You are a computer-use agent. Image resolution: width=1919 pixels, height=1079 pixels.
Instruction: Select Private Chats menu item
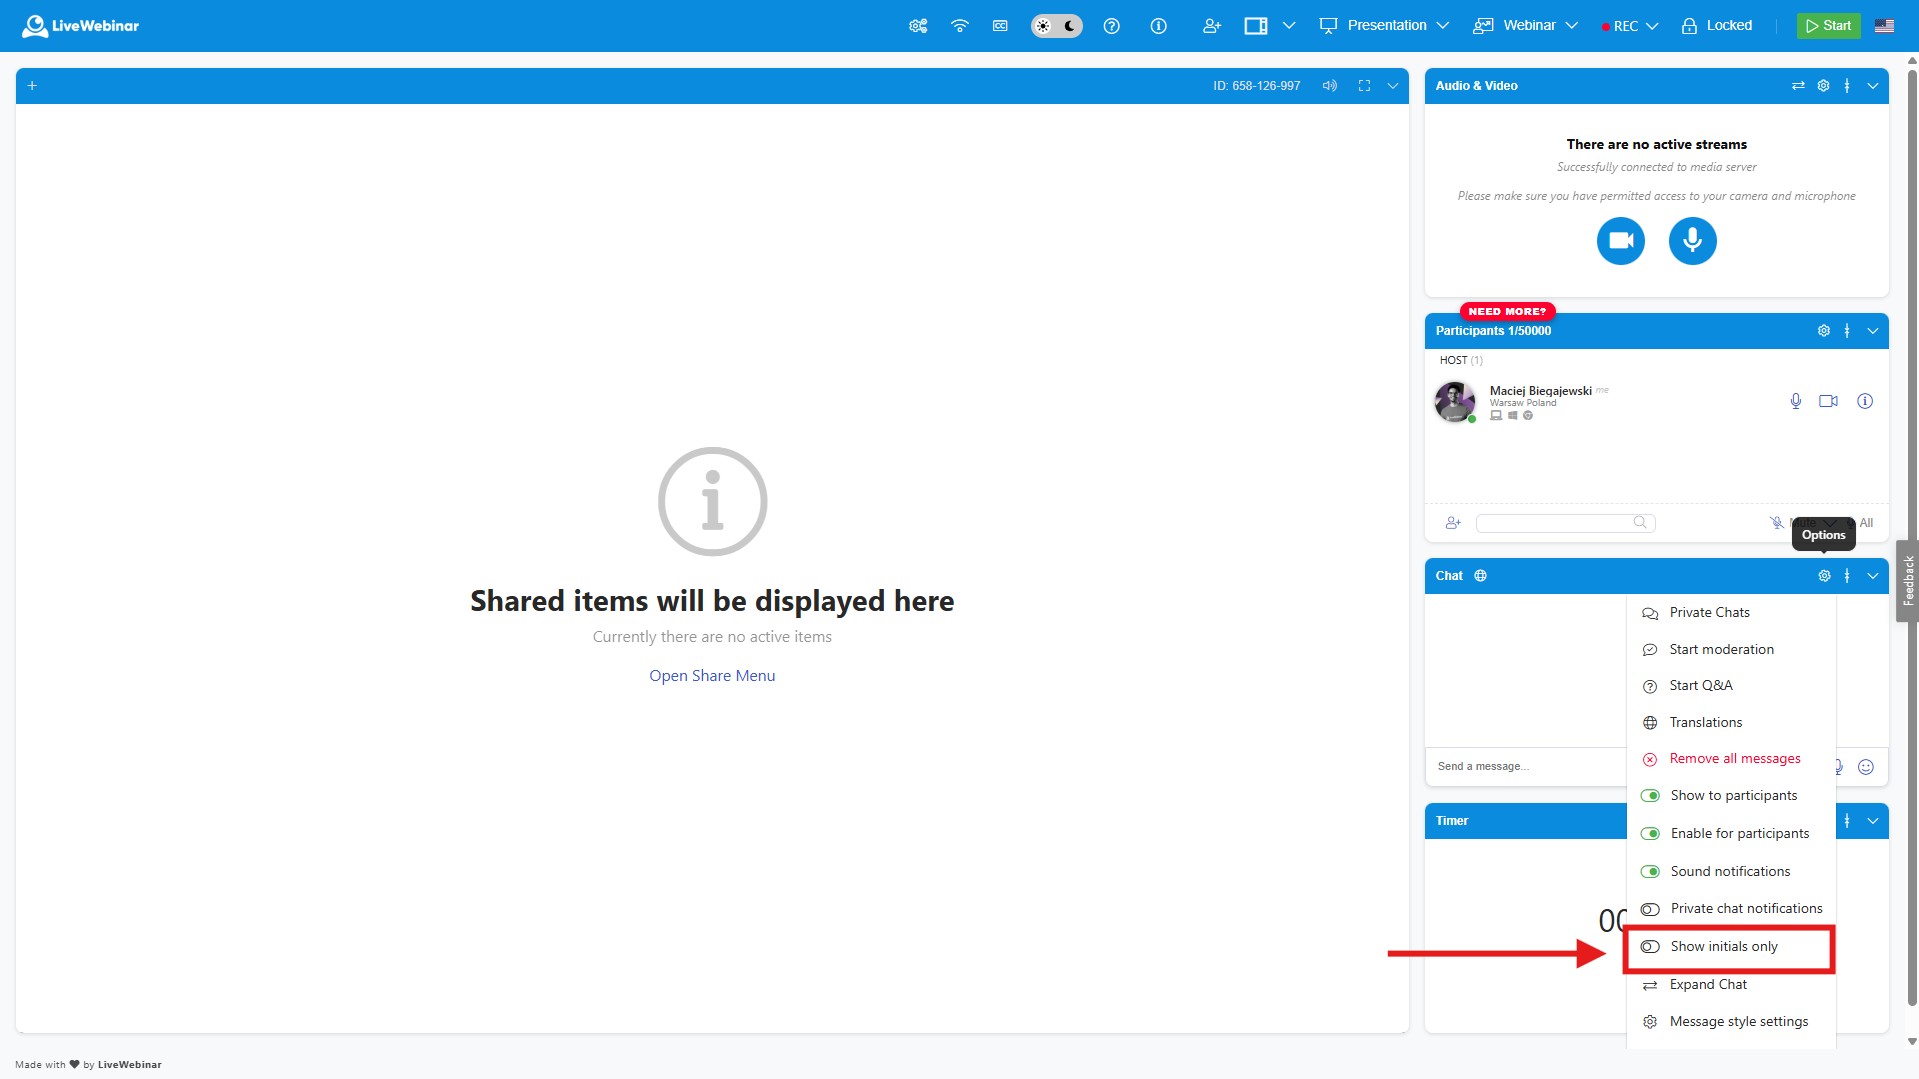[x=1731, y=613]
